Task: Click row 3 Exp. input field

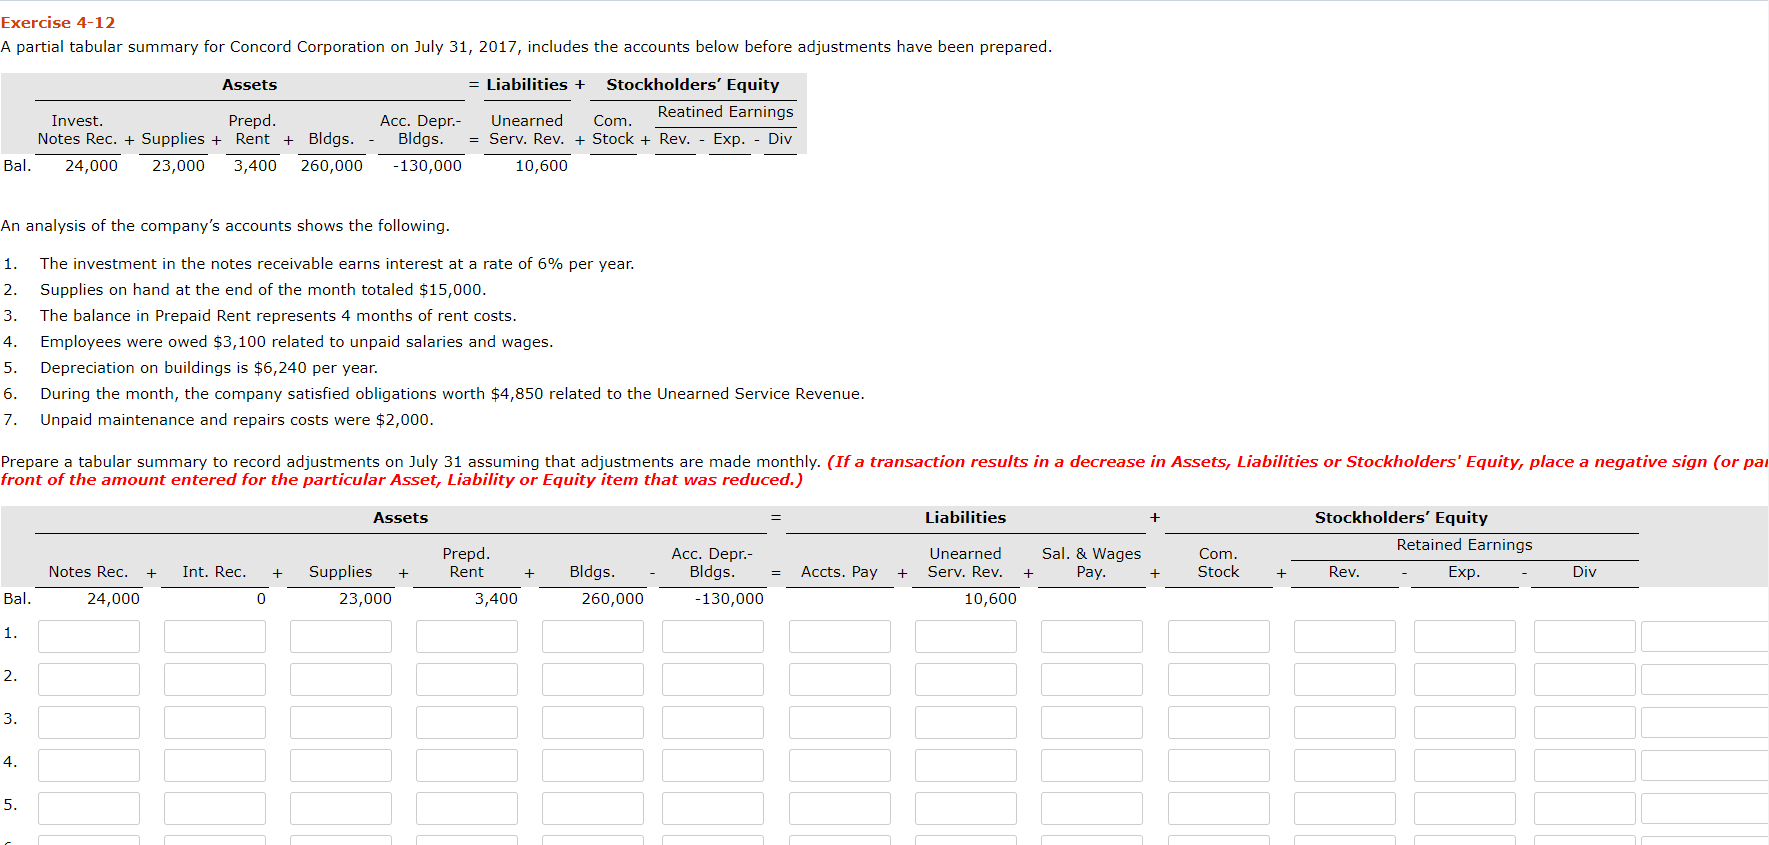Action: click(x=1465, y=722)
